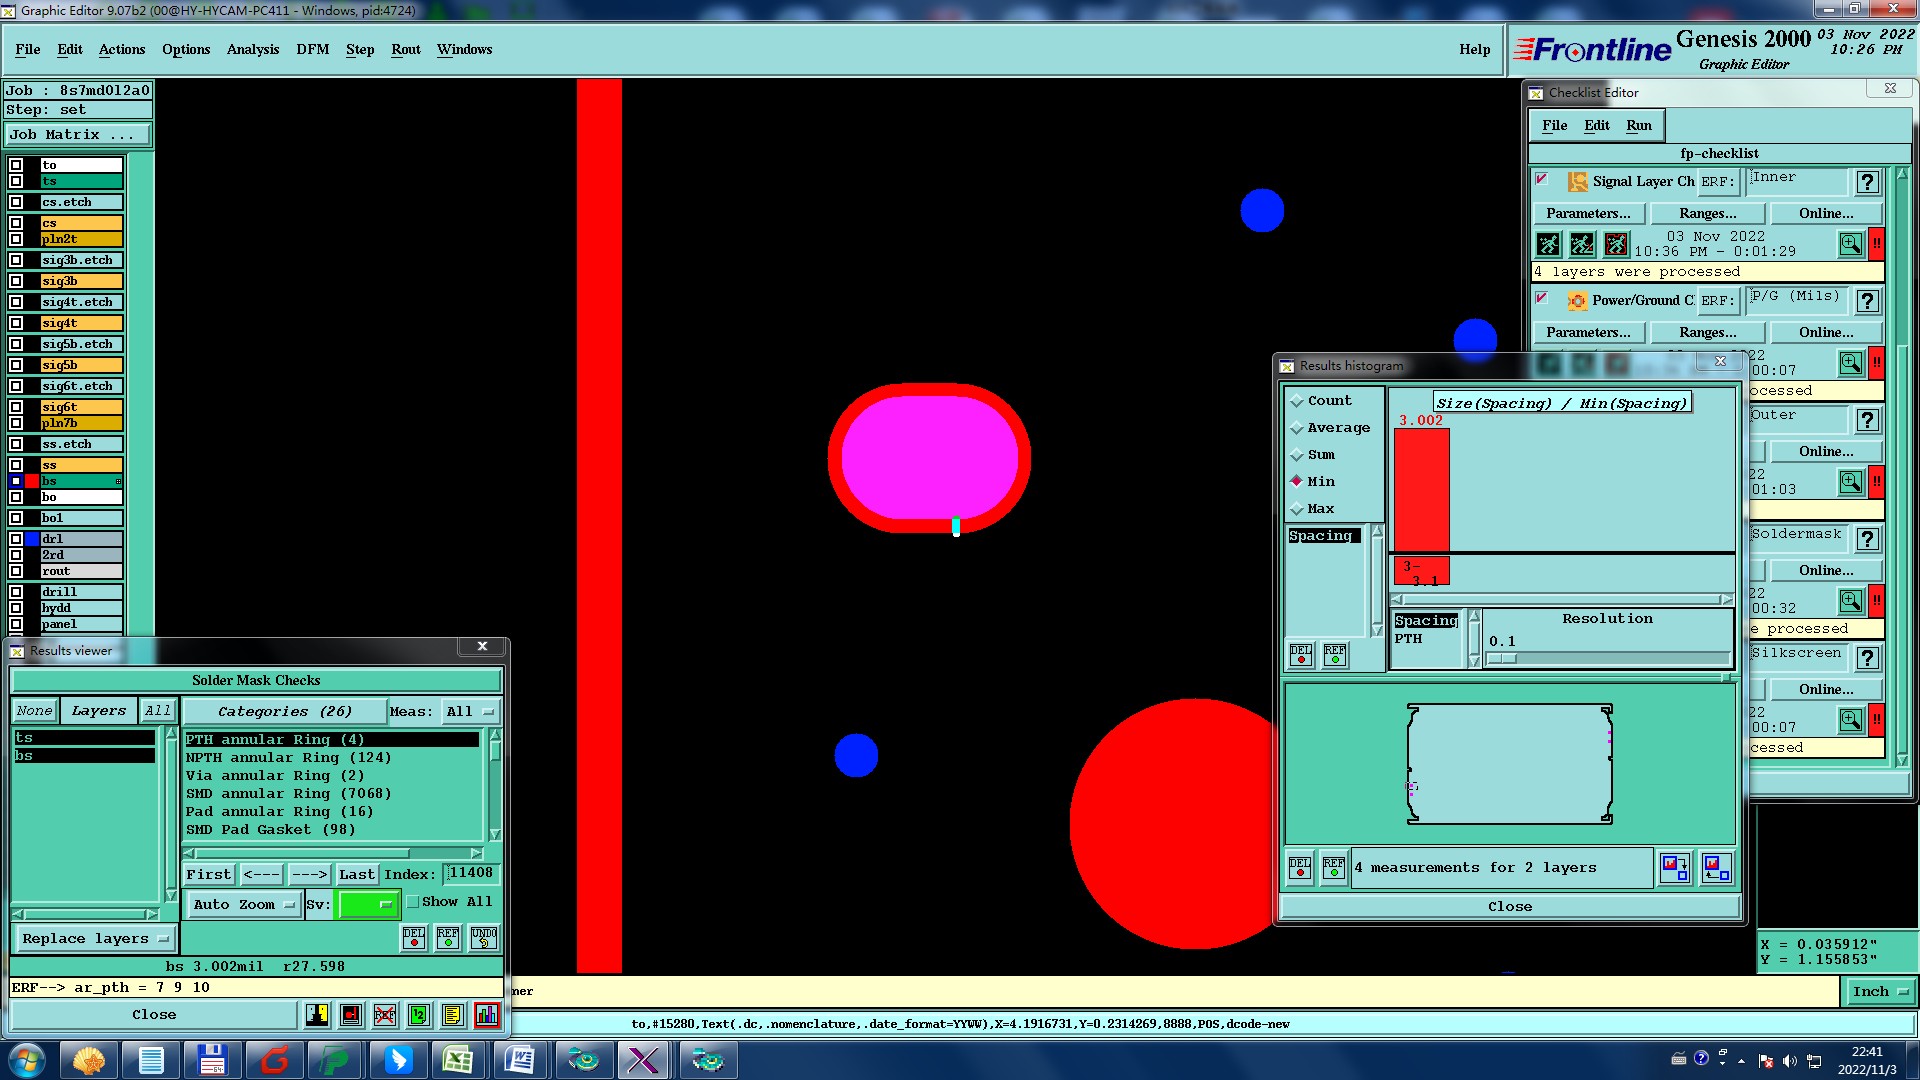Image resolution: width=1920 pixels, height=1080 pixels.
Task: Click the black-yellow silhouette icon in Results viewer
Action: (x=317, y=1015)
